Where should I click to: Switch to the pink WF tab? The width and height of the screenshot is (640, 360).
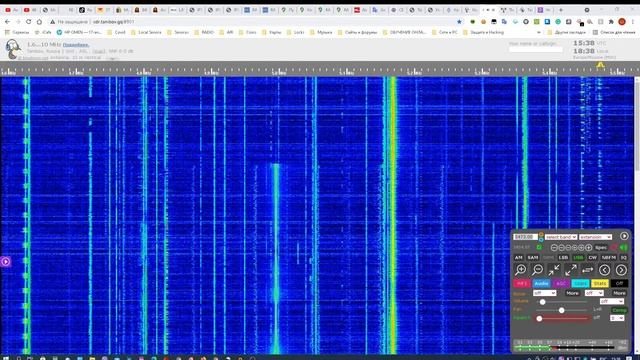click(522, 283)
